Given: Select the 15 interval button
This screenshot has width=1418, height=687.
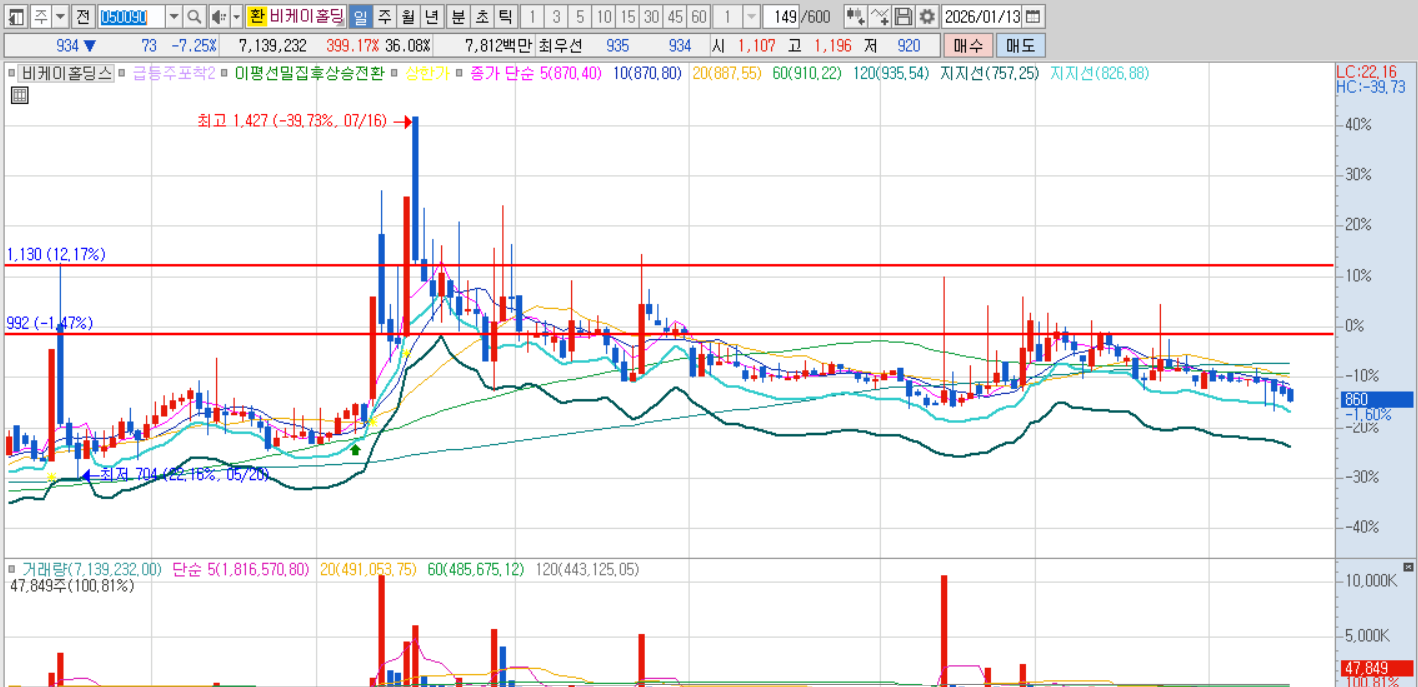Looking at the screenshot, I should point(627,16).
